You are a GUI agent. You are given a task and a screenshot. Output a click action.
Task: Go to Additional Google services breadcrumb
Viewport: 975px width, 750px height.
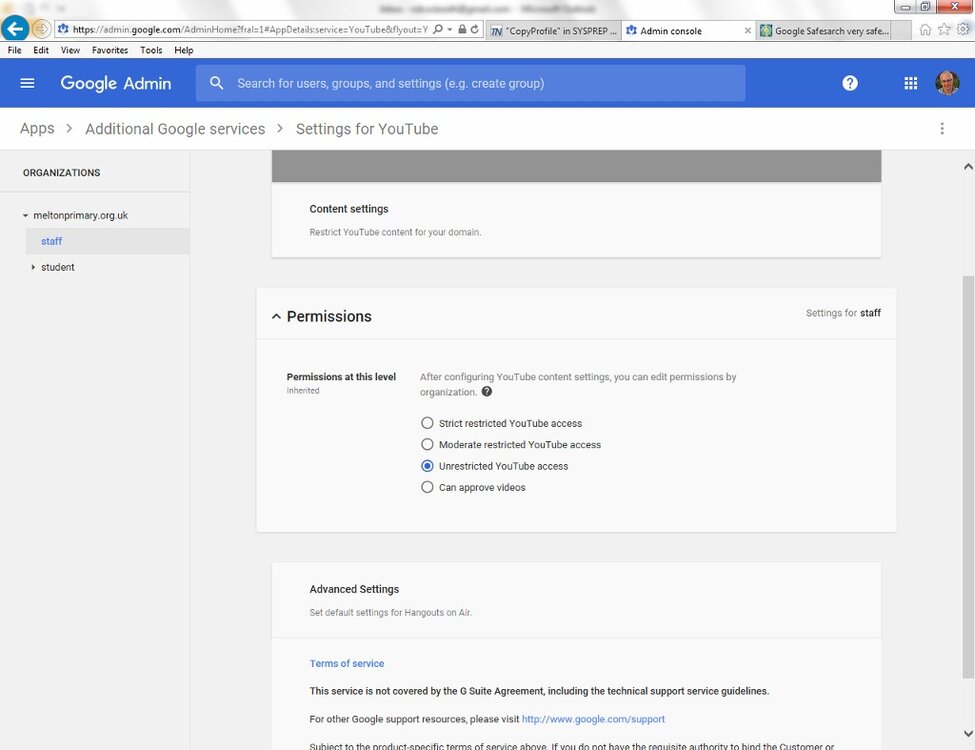coord(175,129)
